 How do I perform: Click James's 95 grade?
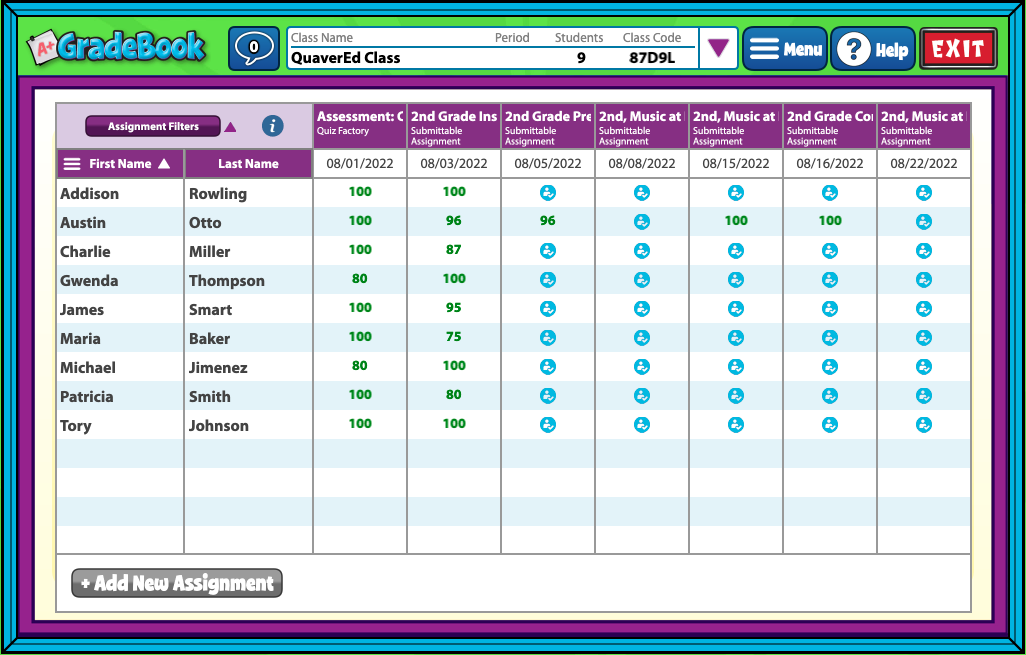(x=453, y=308)
